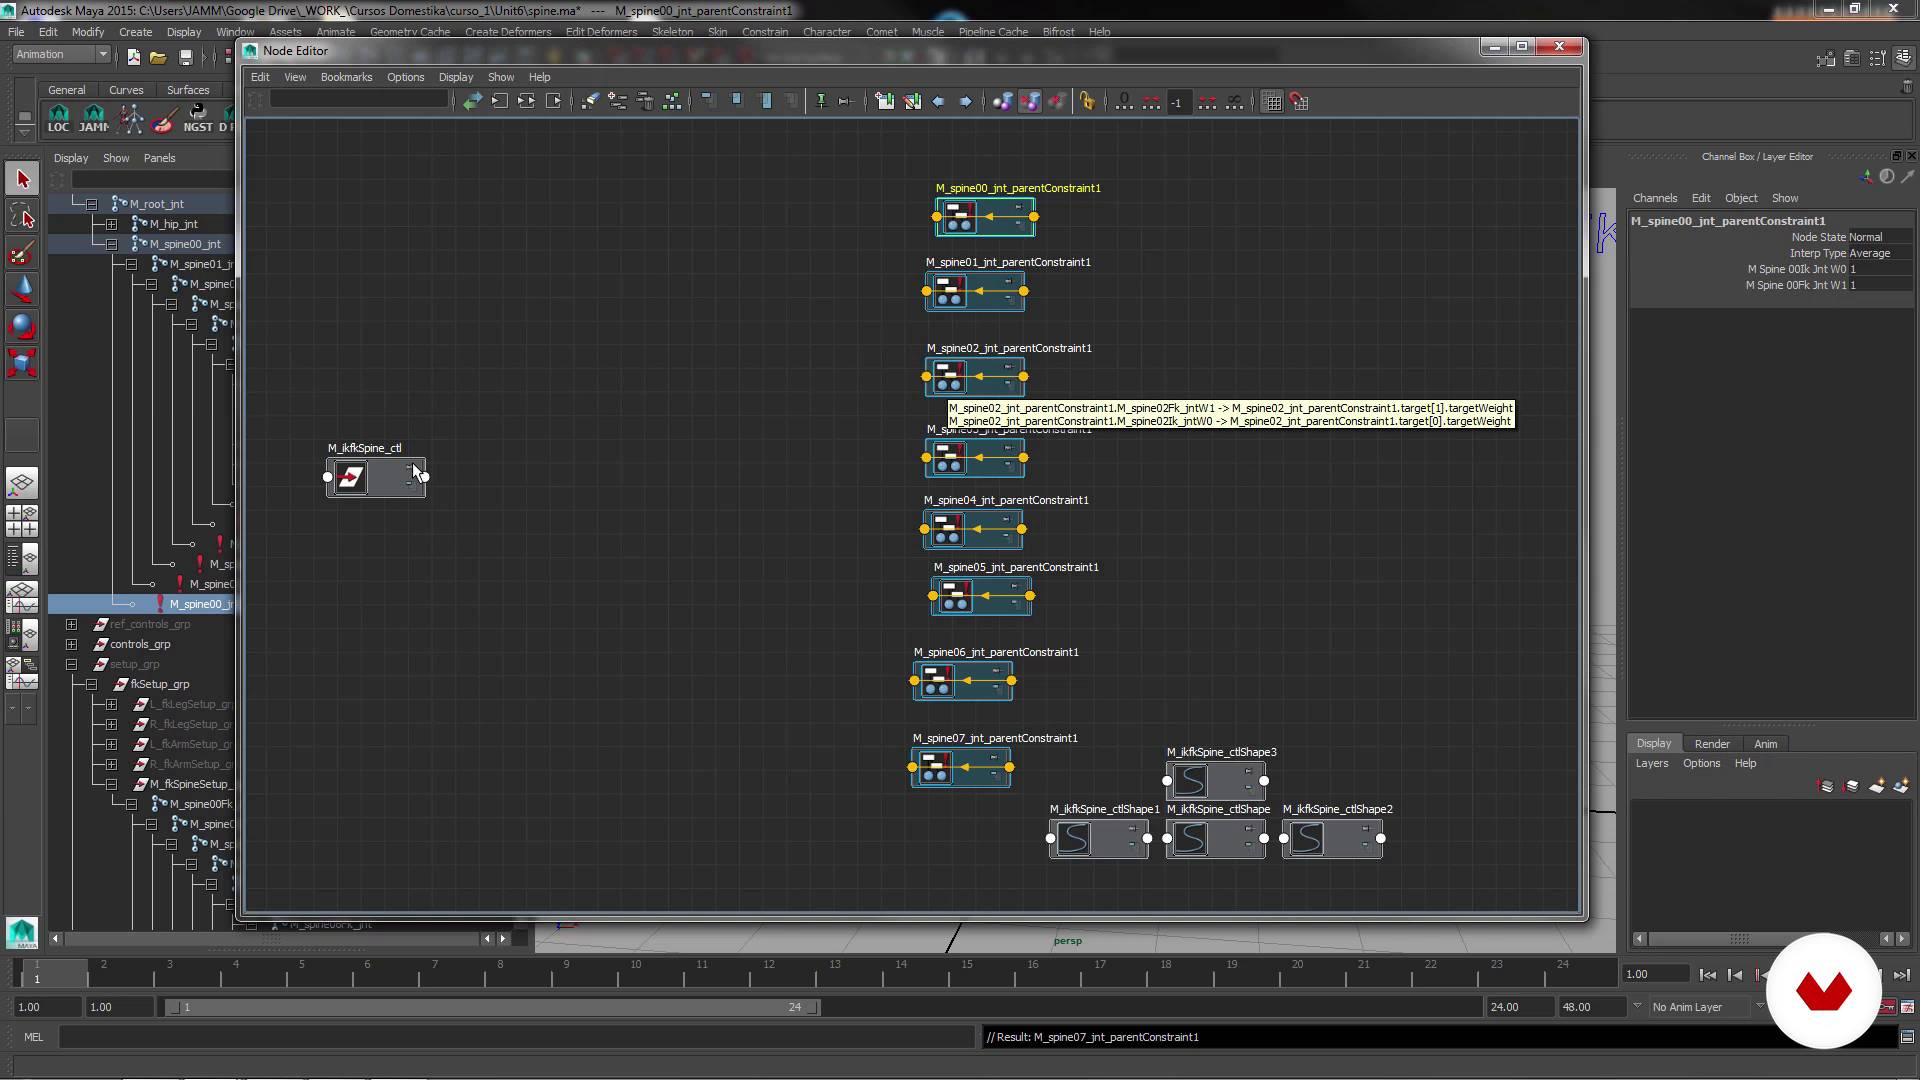Click the JAMM shelf button

pos(94,118)
